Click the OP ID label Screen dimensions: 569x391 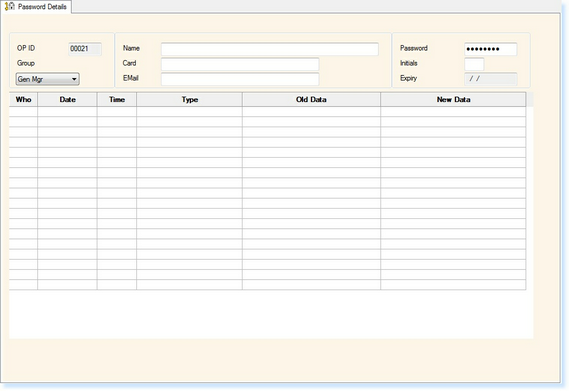(26, 48)
